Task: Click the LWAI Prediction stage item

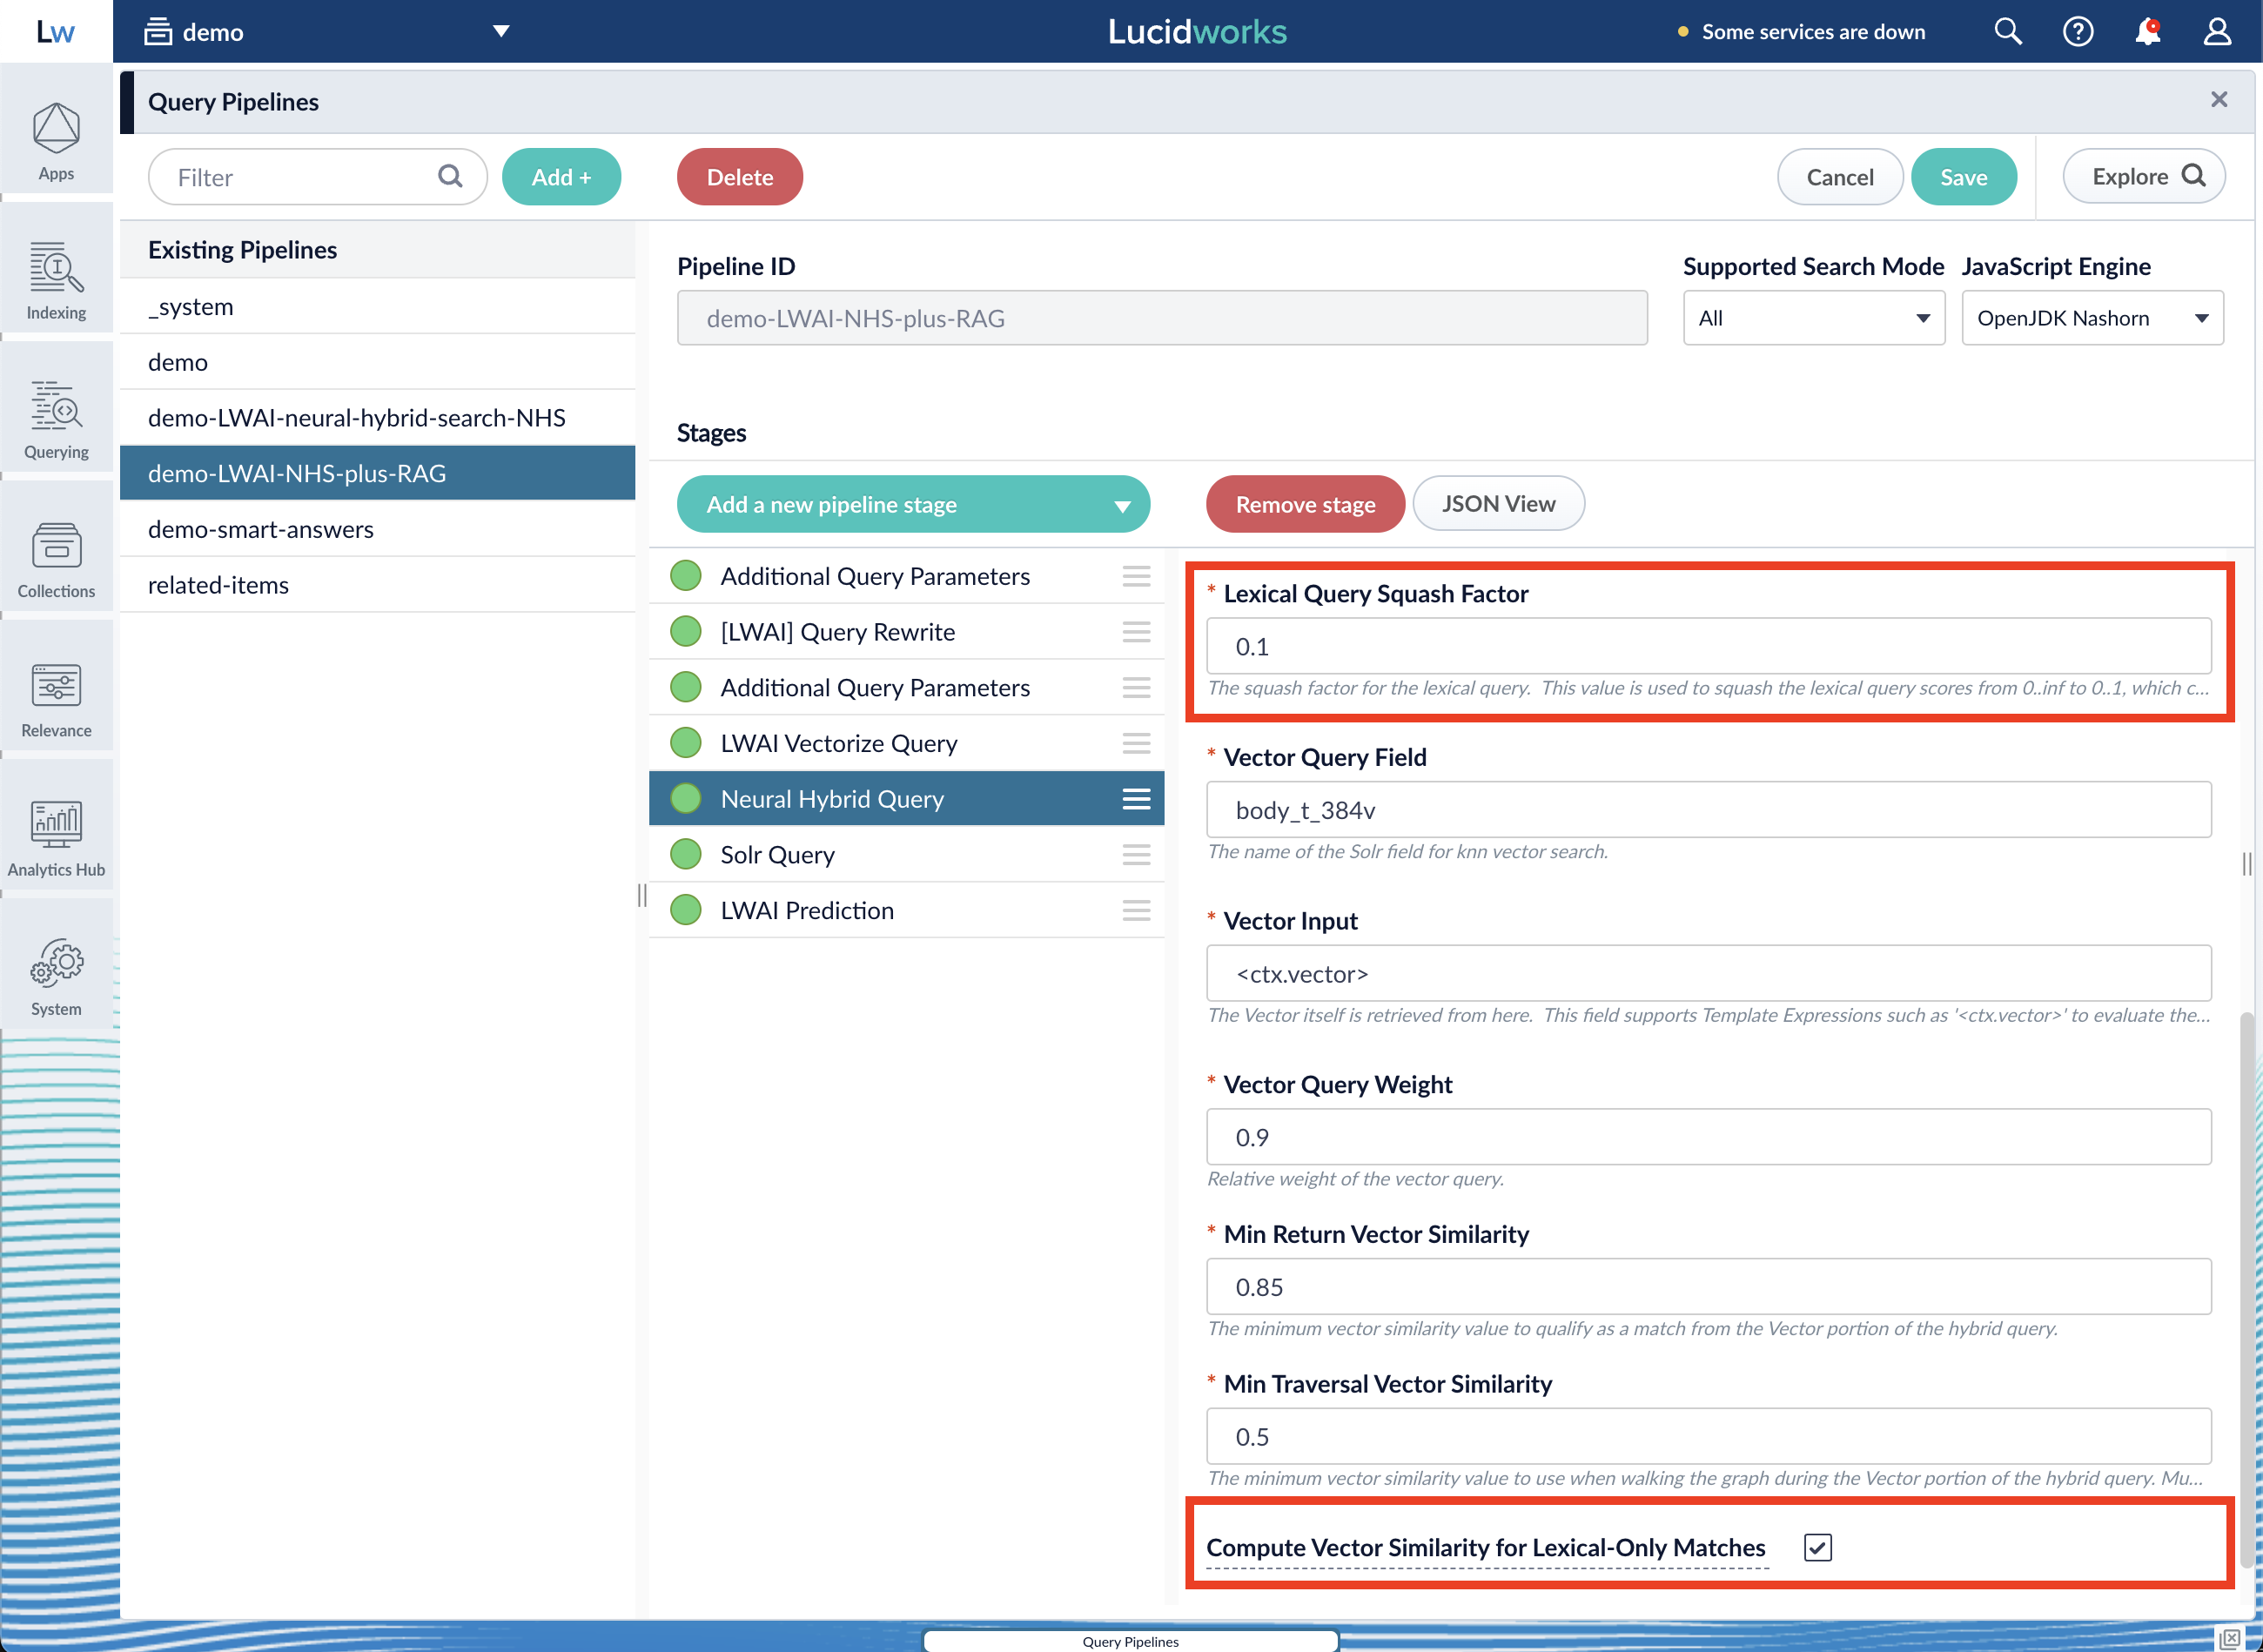Action: coord(807,909)
